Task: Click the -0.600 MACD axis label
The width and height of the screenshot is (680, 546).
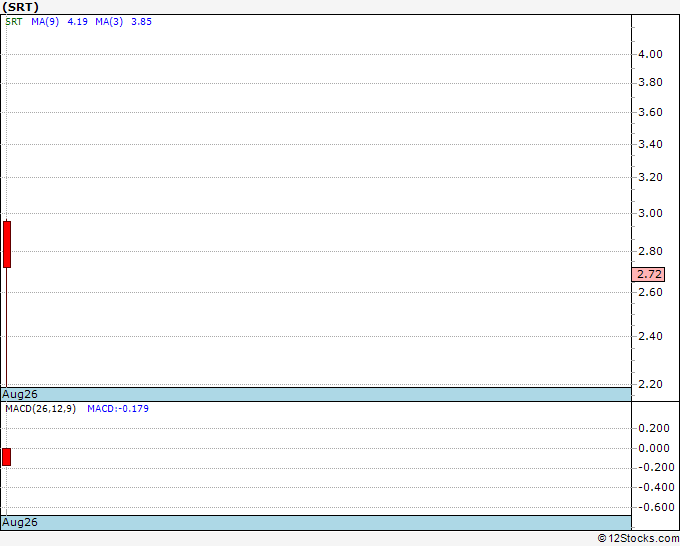Action: click(x=656, y=507)
